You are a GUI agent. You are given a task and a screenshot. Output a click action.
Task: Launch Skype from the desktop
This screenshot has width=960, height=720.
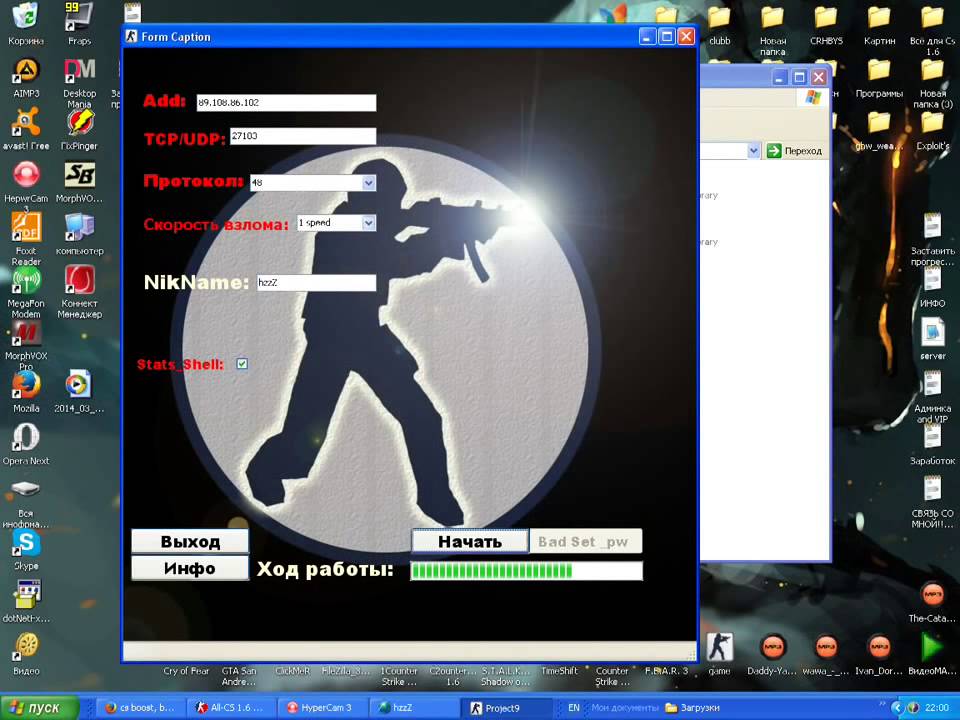point(26,543)
